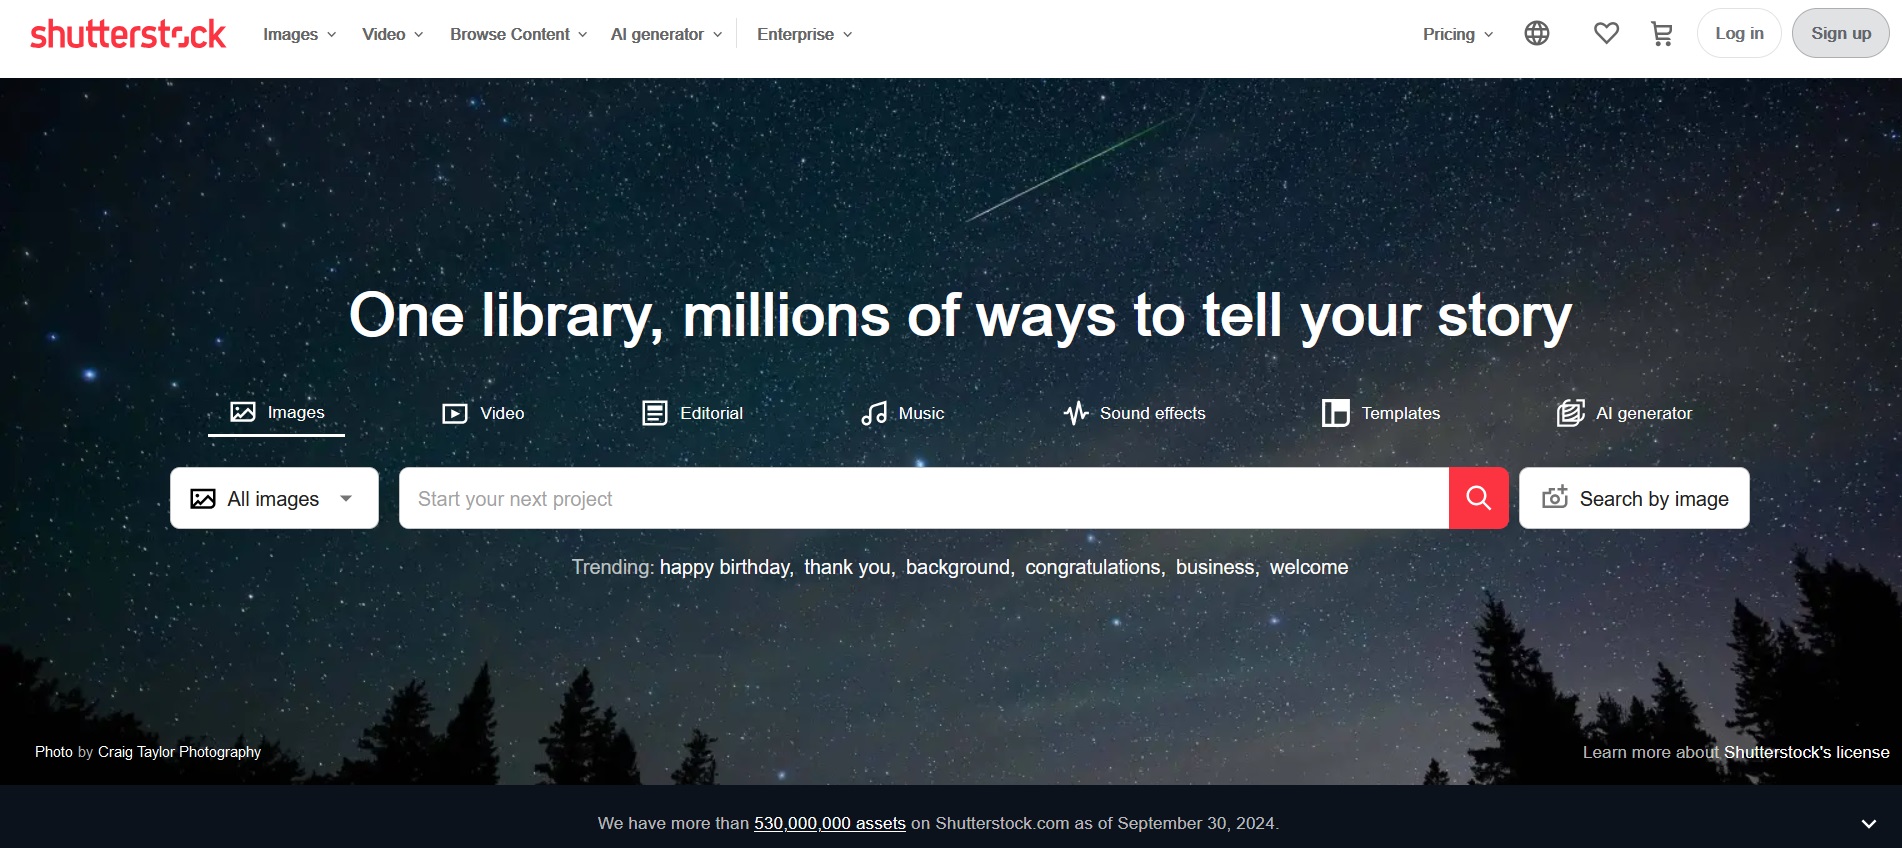The width and height of the screenshot is (1902, 848).
Task: Click the Sign up button
Action: click(1840, 33)
